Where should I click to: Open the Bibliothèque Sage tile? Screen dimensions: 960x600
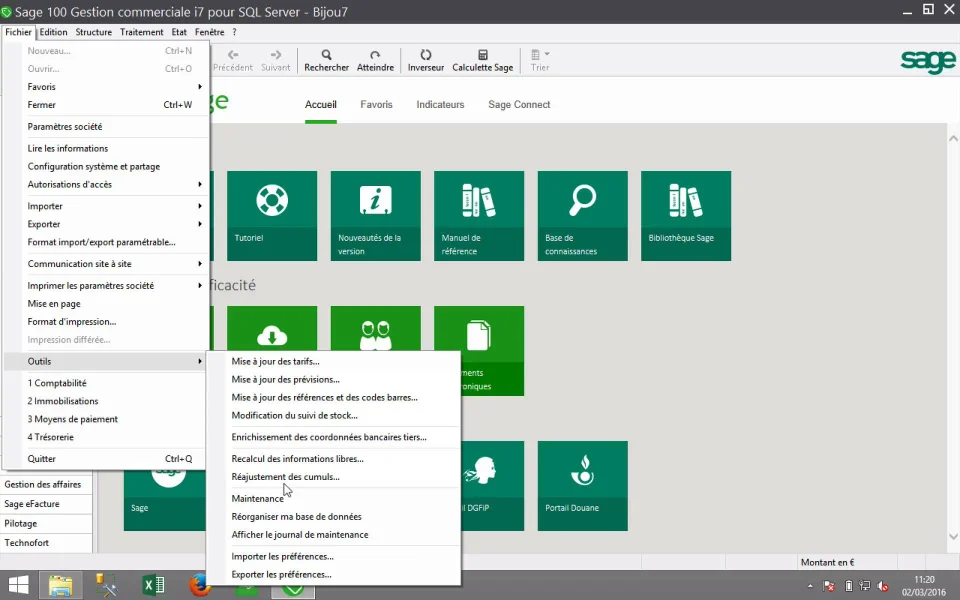coord(686,216)
